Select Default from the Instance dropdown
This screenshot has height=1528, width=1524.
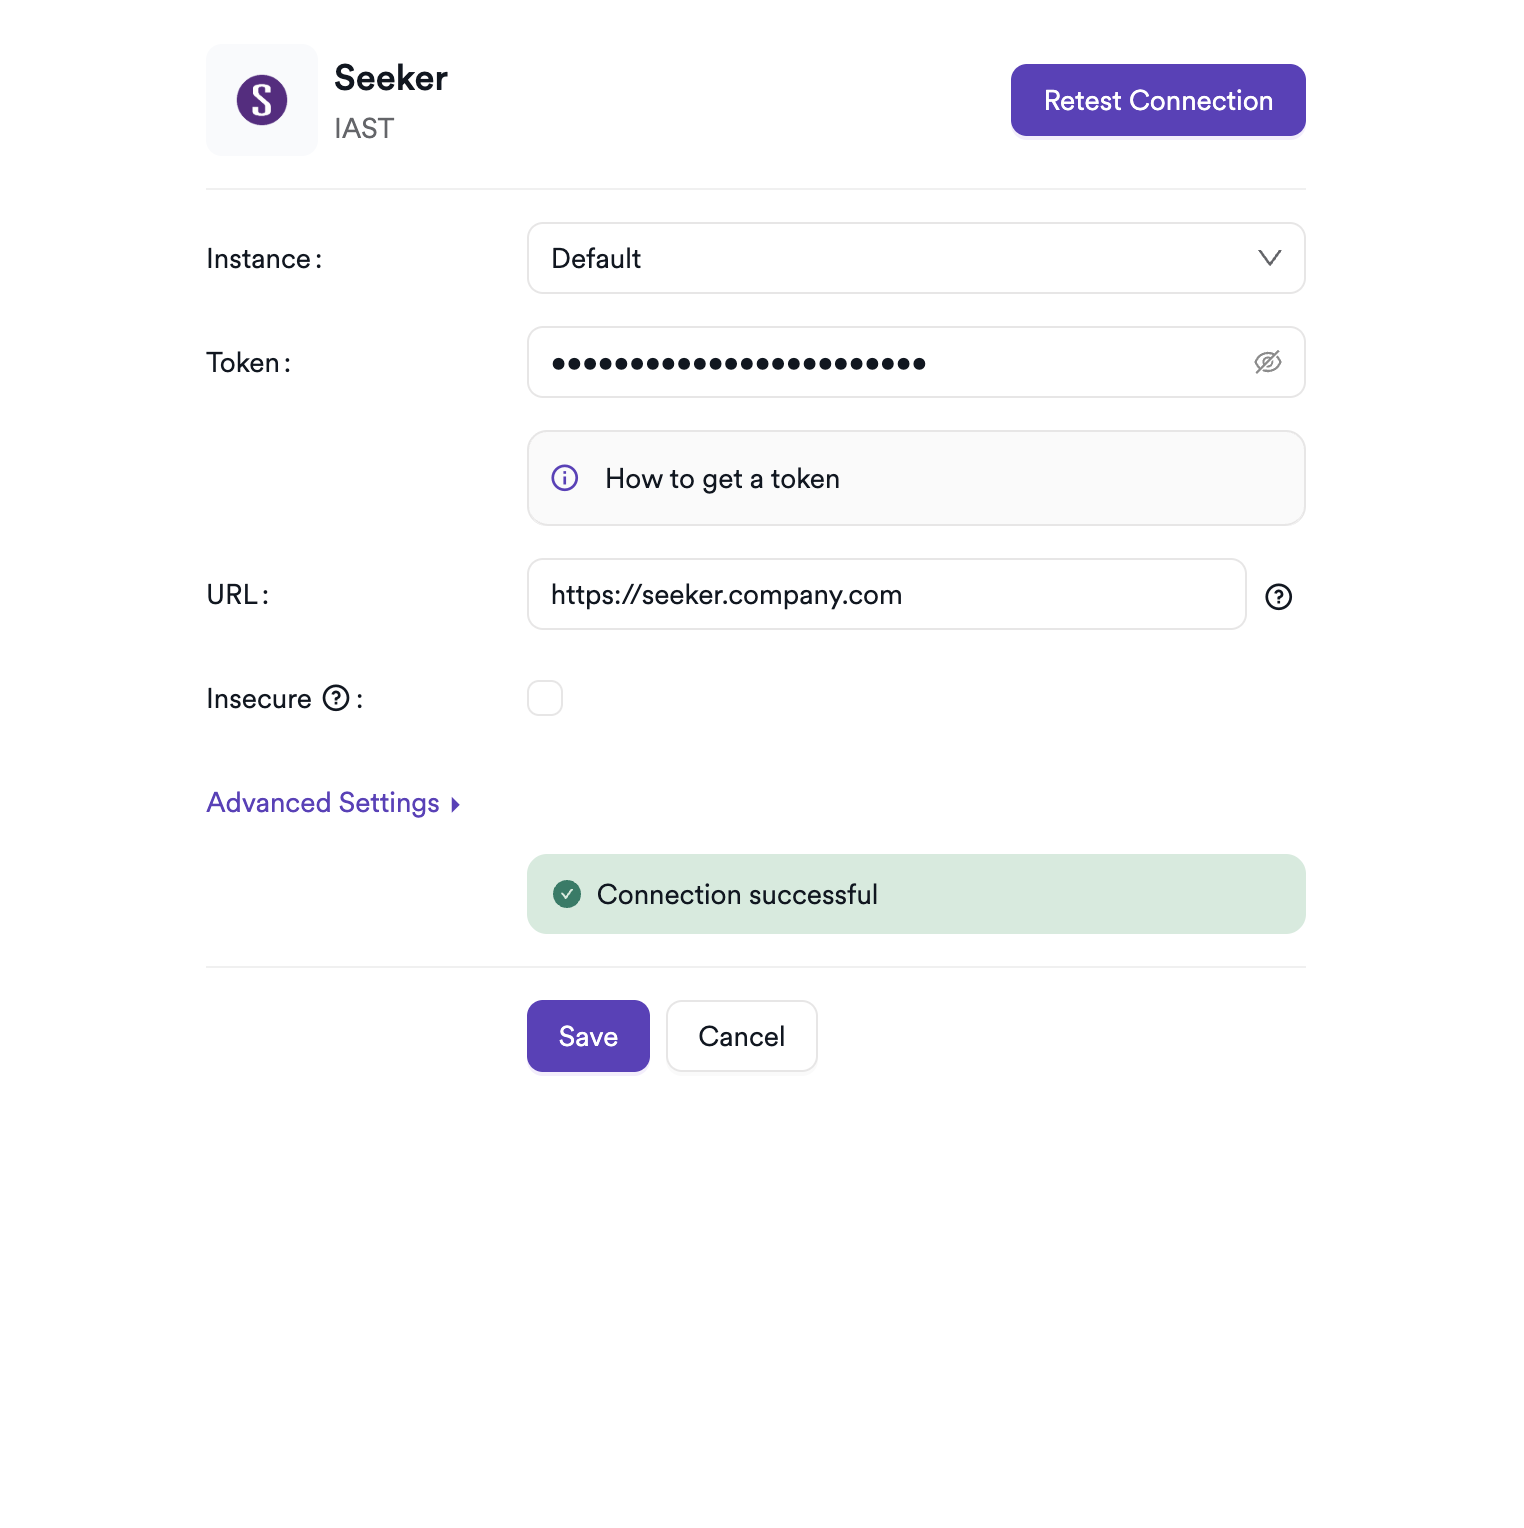[915, 258]
